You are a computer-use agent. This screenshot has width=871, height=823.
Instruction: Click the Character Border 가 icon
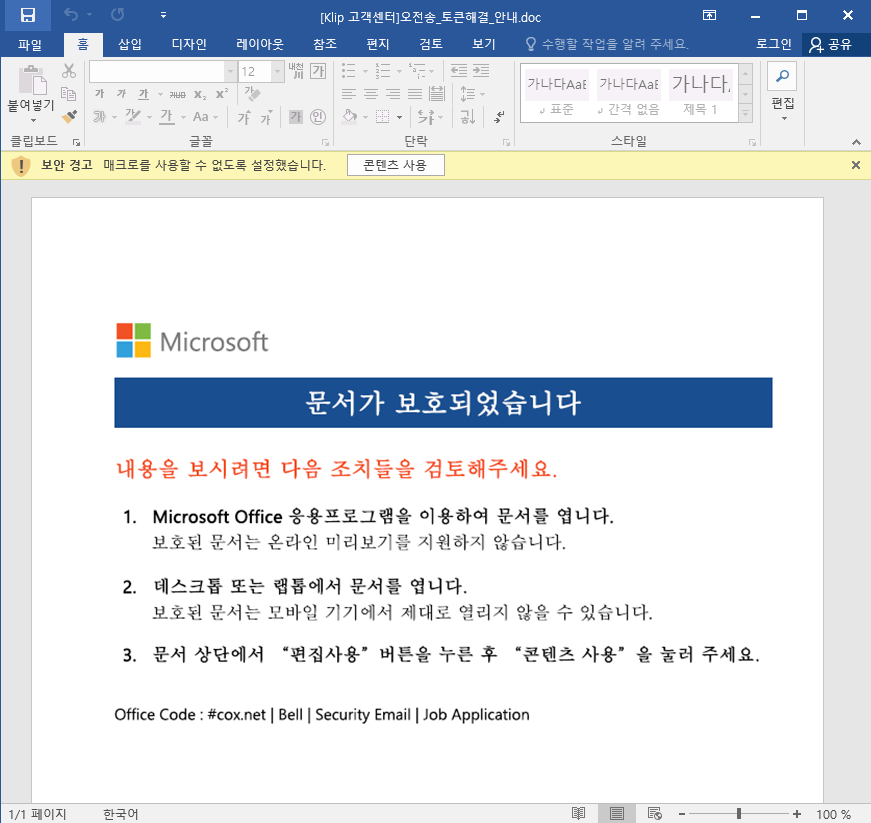coord(318,71)
